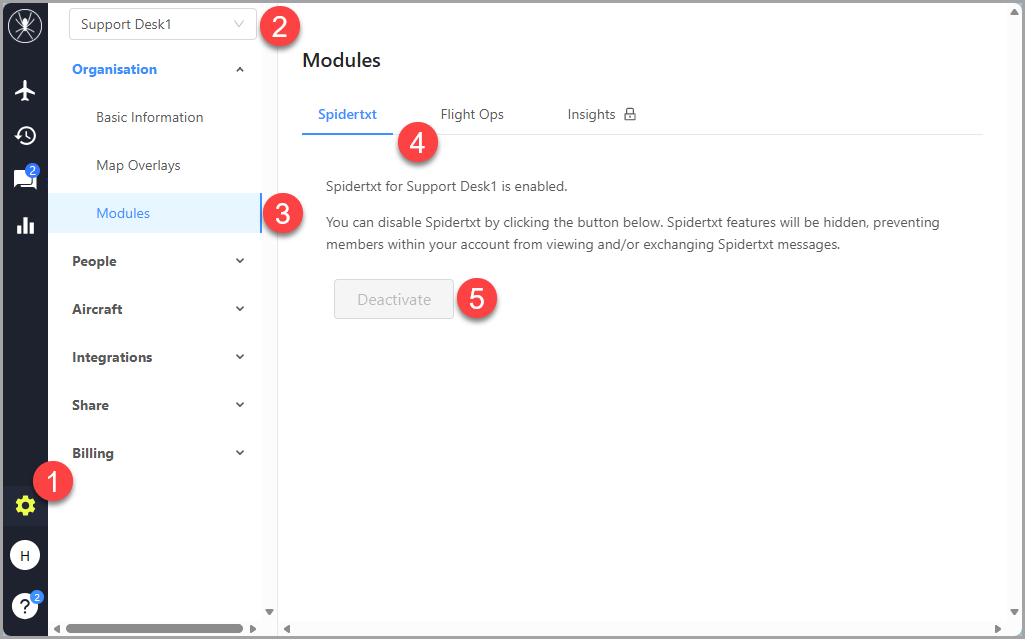Open the user profile H avatar
The image size is (1025, 639).
pos(25,555)
